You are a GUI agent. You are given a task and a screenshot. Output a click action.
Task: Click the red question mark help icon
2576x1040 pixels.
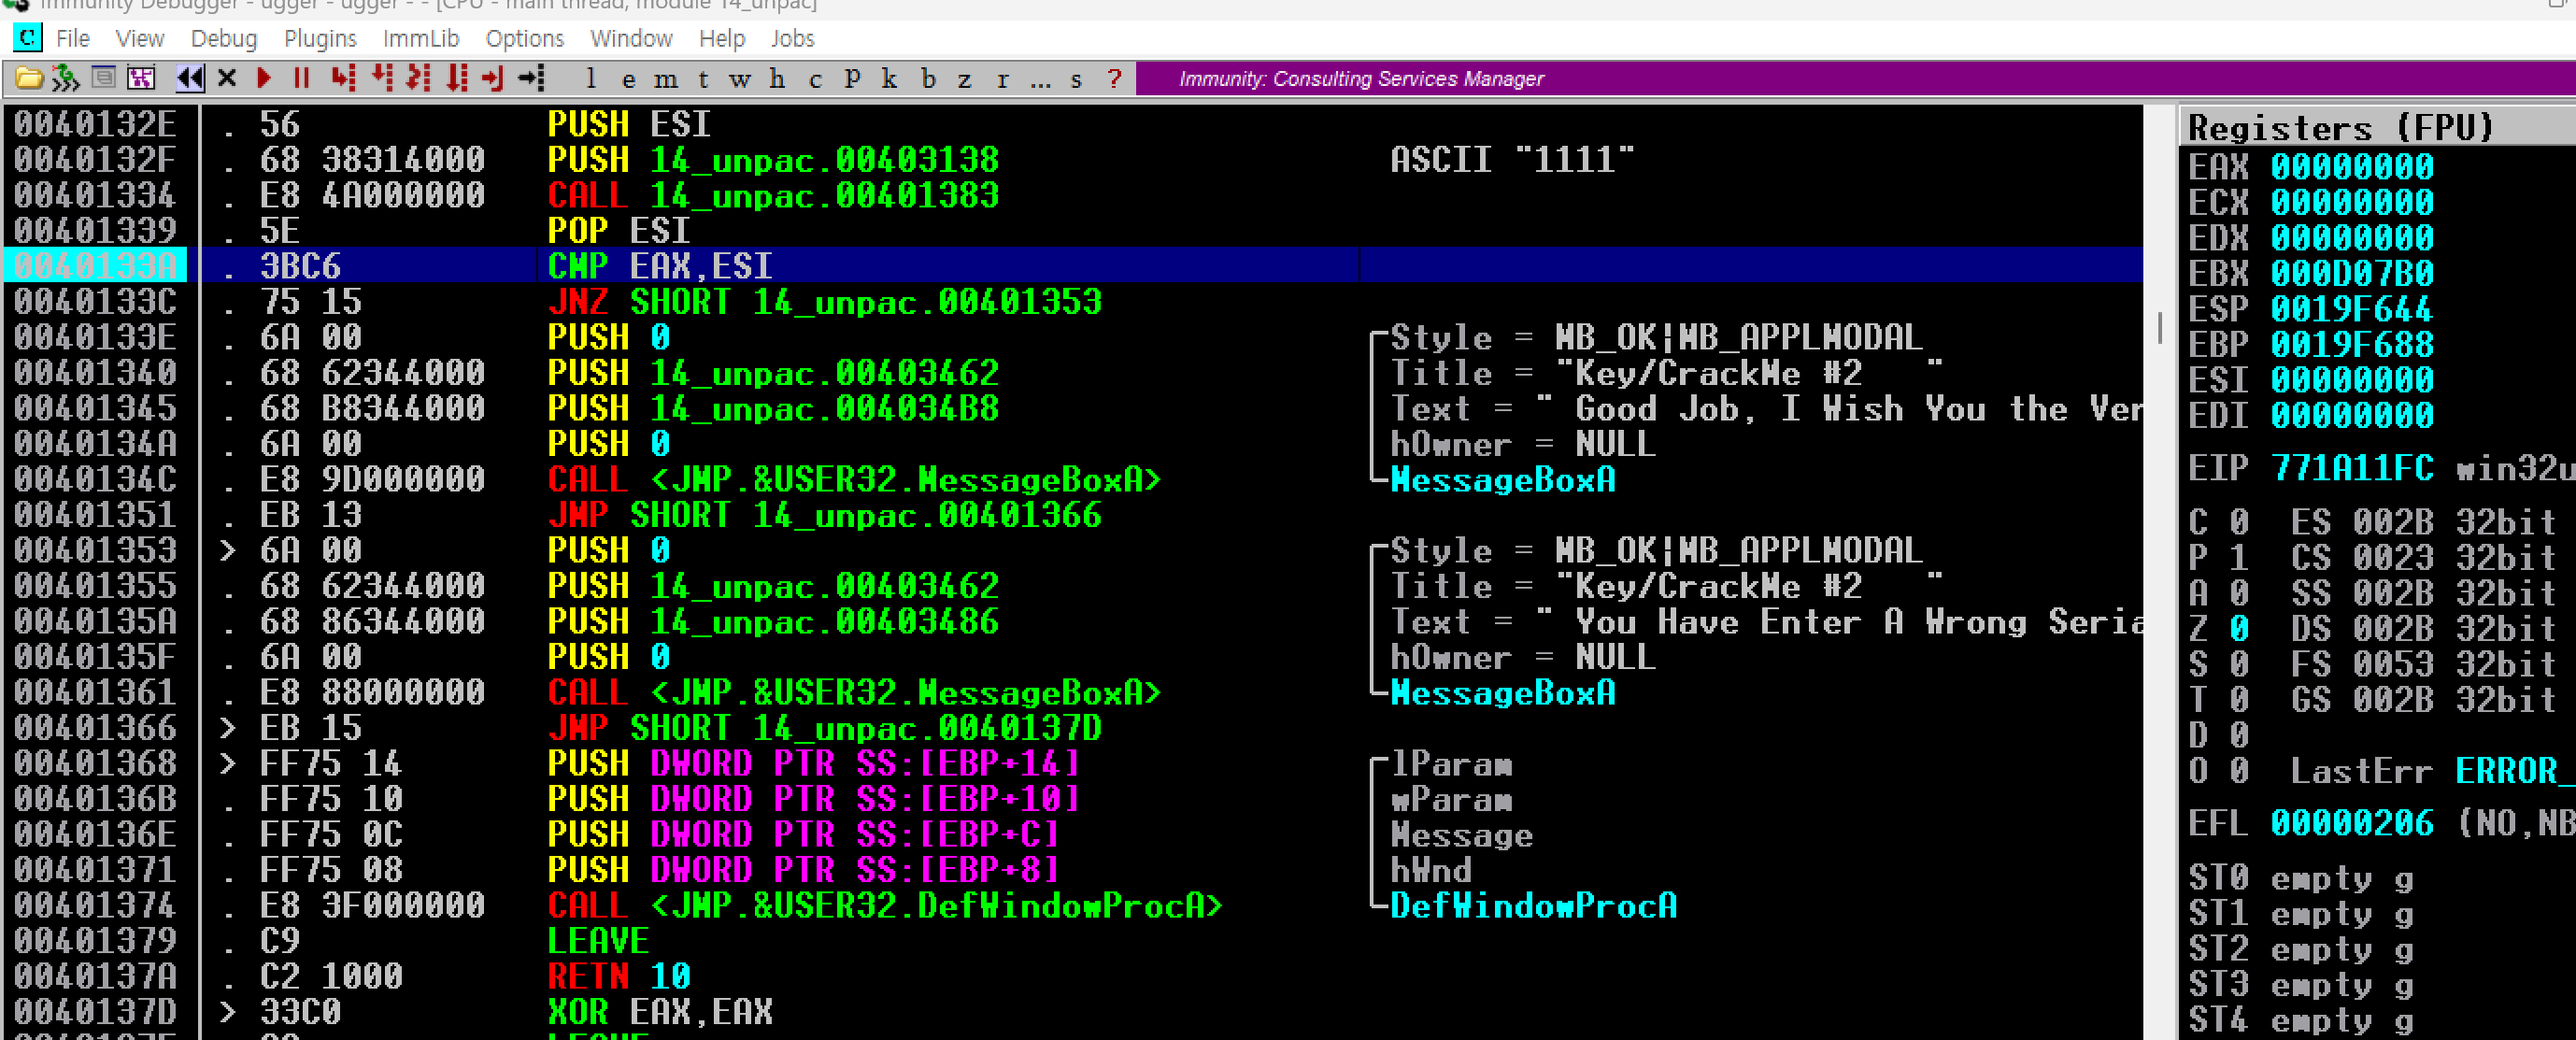pos(1114,79)
